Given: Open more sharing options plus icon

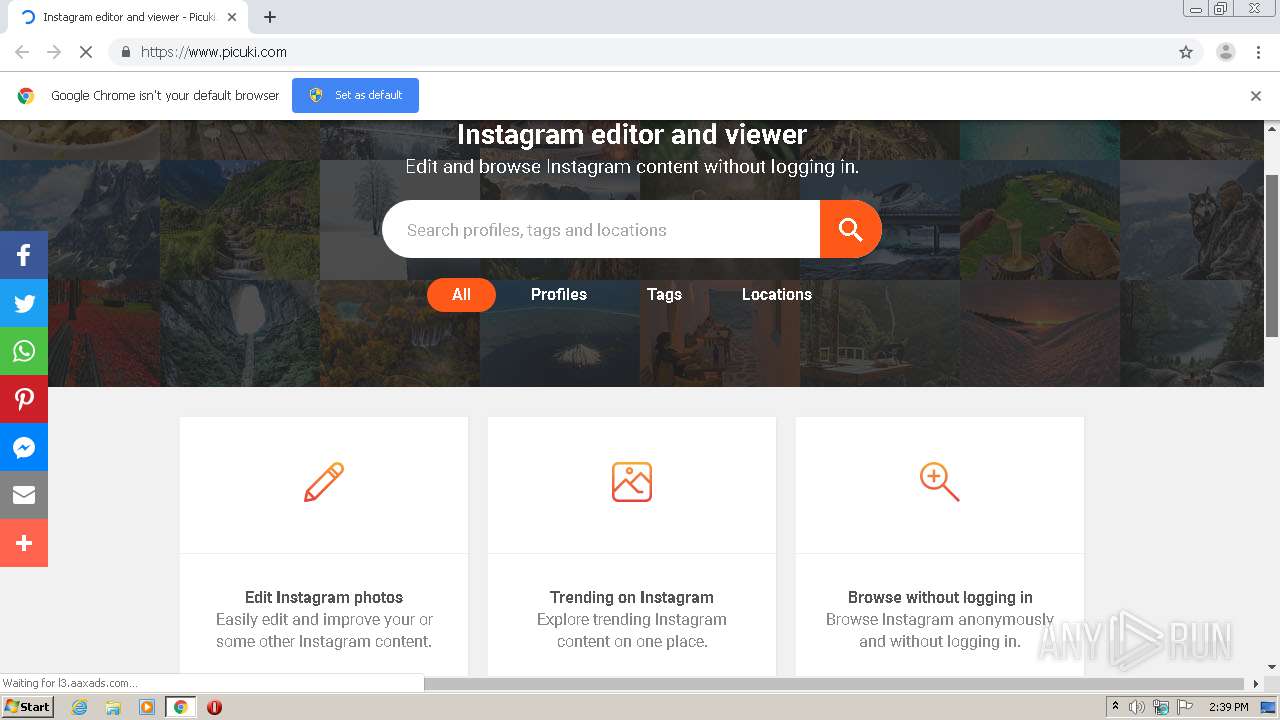Looking at the screenshot, I should (x=24, y=543).
